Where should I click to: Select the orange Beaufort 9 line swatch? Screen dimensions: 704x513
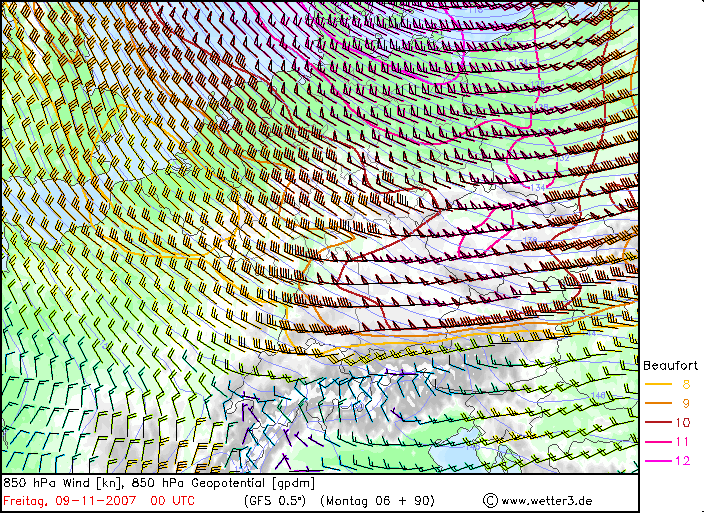pyautogui.click(x=657, y=403)
